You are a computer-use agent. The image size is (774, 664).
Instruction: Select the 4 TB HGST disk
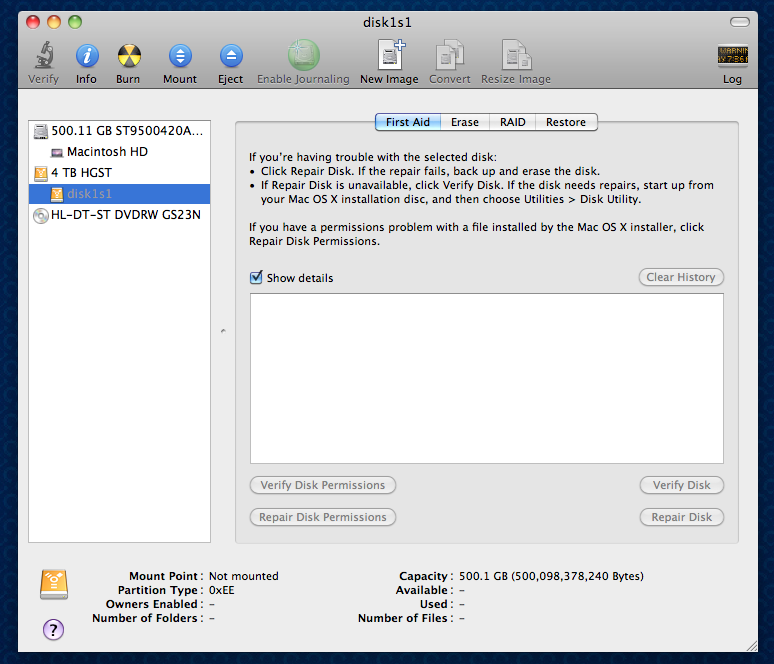[119, 173]
